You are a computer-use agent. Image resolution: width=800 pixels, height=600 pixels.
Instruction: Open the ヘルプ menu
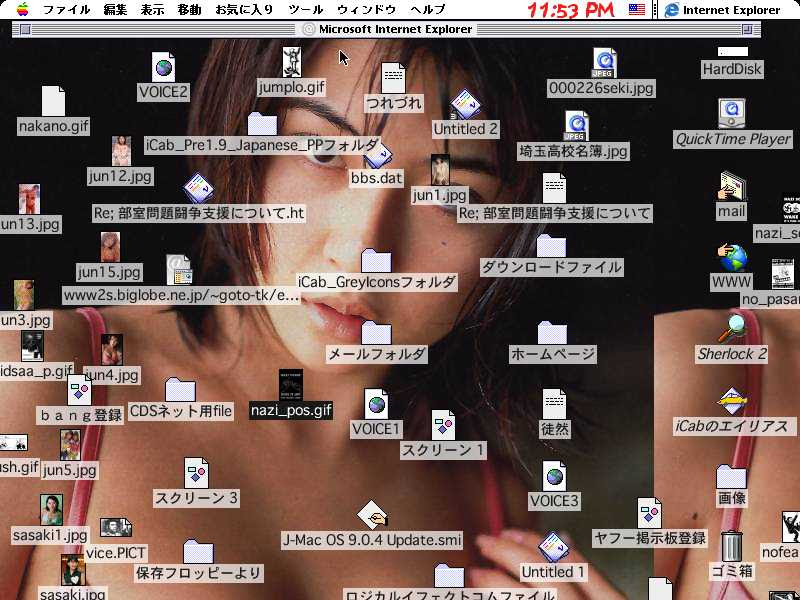(x=428, y=10)
